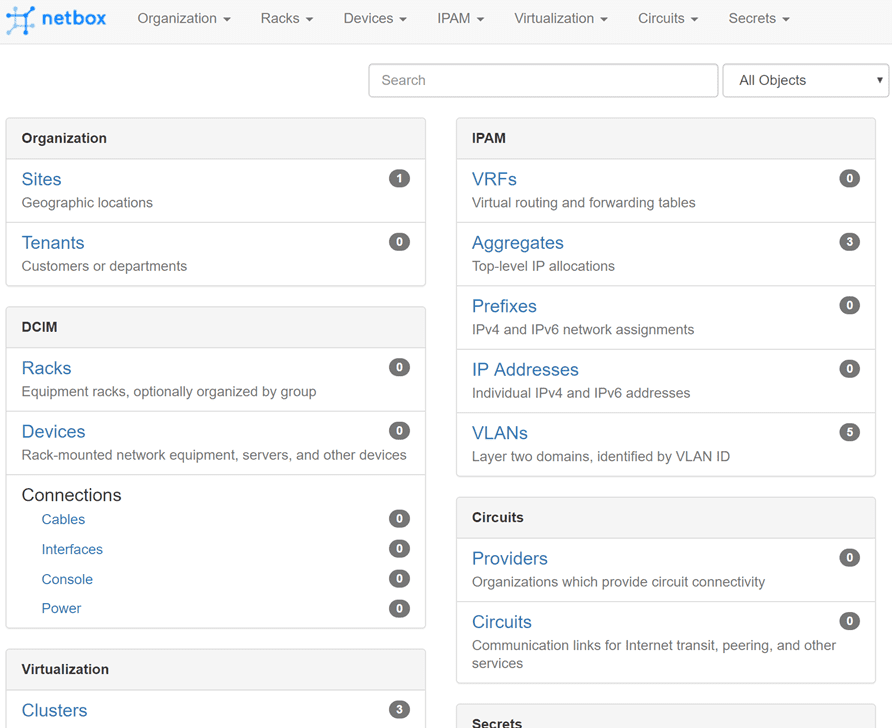The width and height of the screenshot is (892, 728).
Task: Expand the Virtualization menu
Action: (561, 18)
